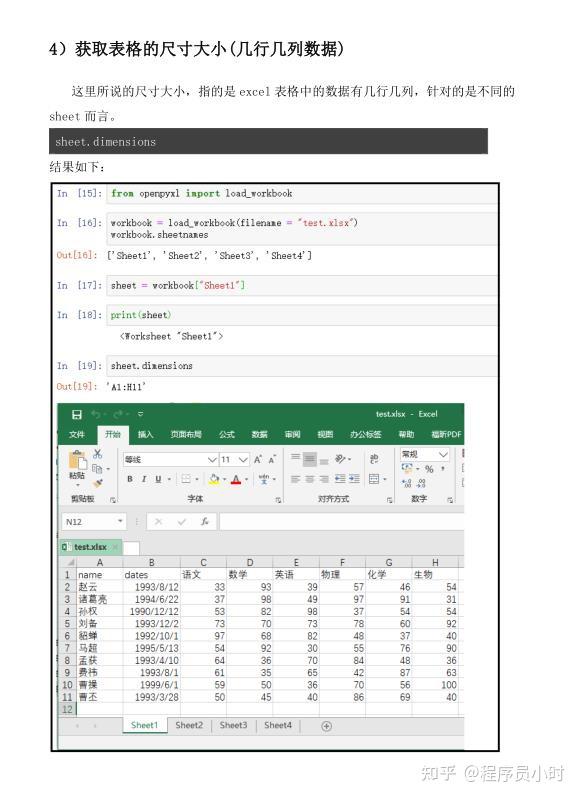Screen dimensions: 579x799
Task: Click the N12 name box field
Action: click(x=91, y=522)
